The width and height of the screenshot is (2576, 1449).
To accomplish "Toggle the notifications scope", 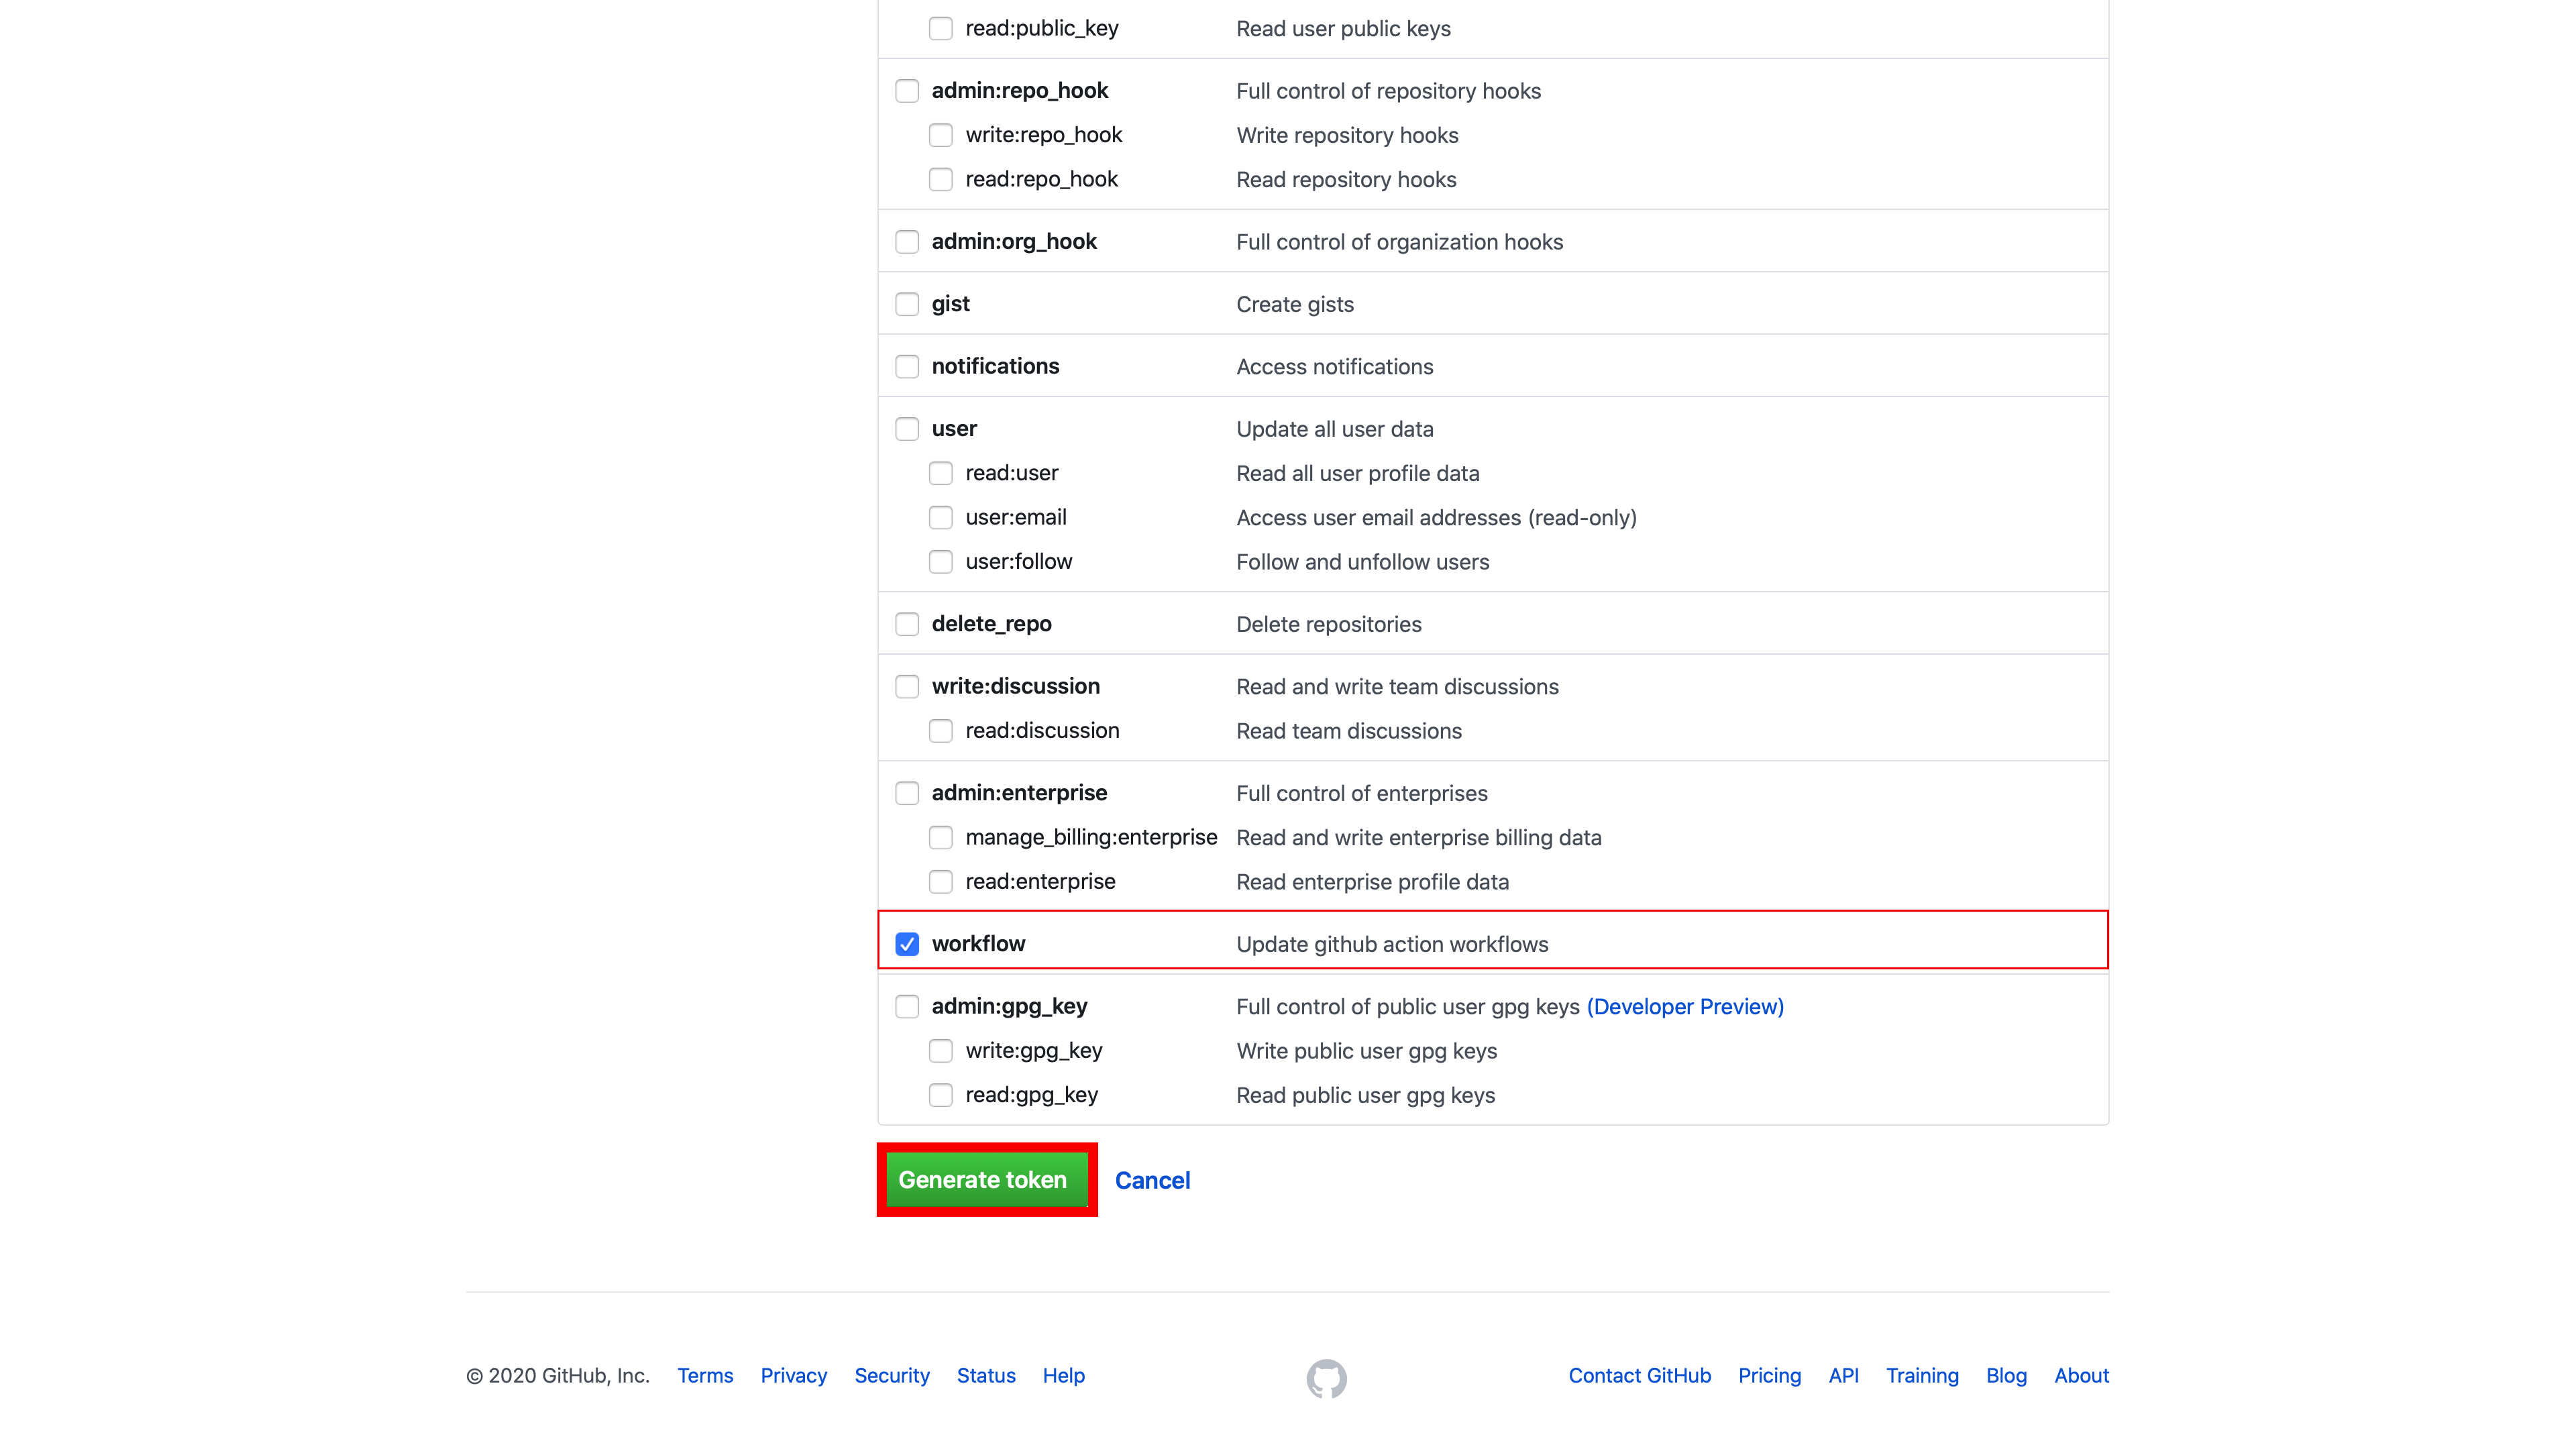I will (x=907, y=366).
